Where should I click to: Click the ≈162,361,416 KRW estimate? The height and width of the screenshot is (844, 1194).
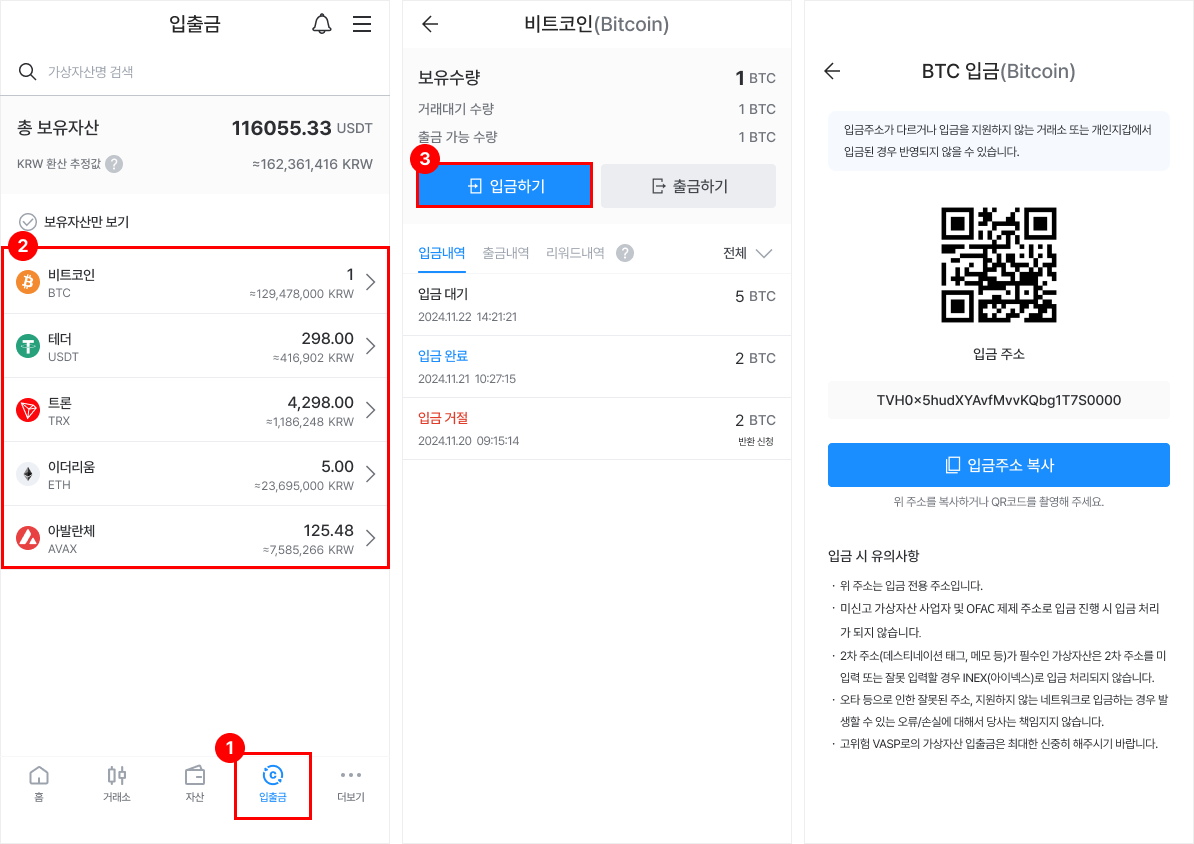[x=312, y=164]
